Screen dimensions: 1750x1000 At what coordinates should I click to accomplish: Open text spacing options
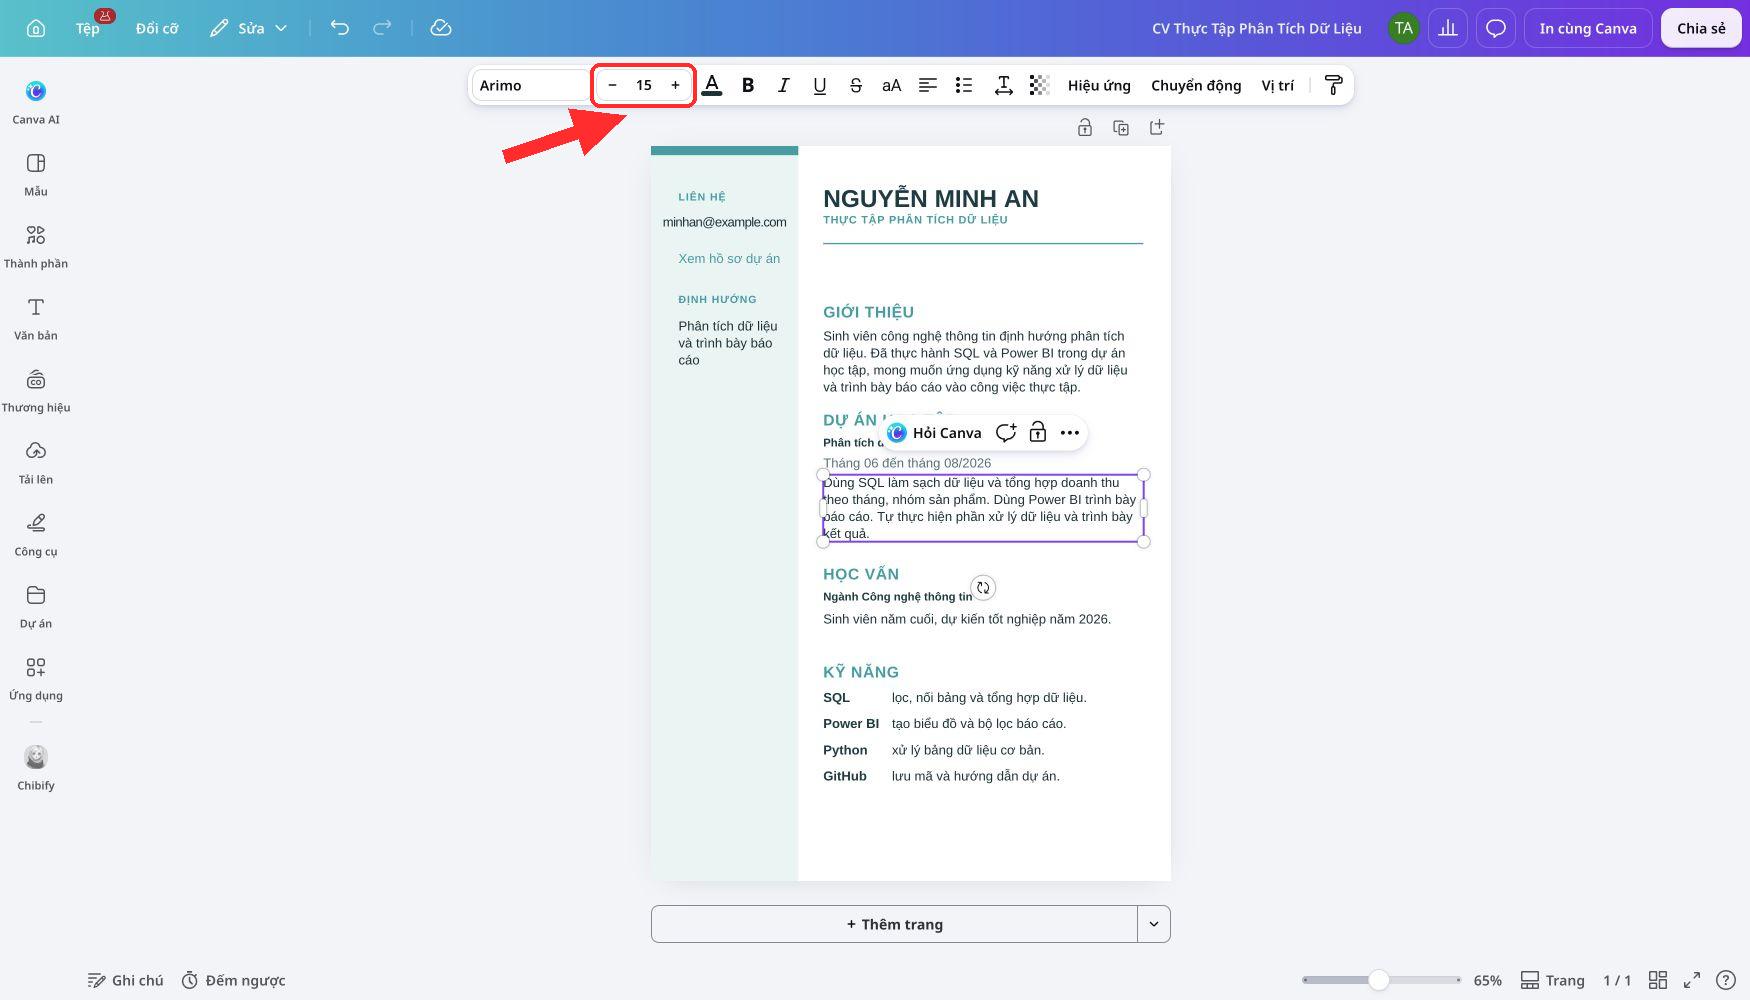pyautogui.click(x=1004, y=85)
